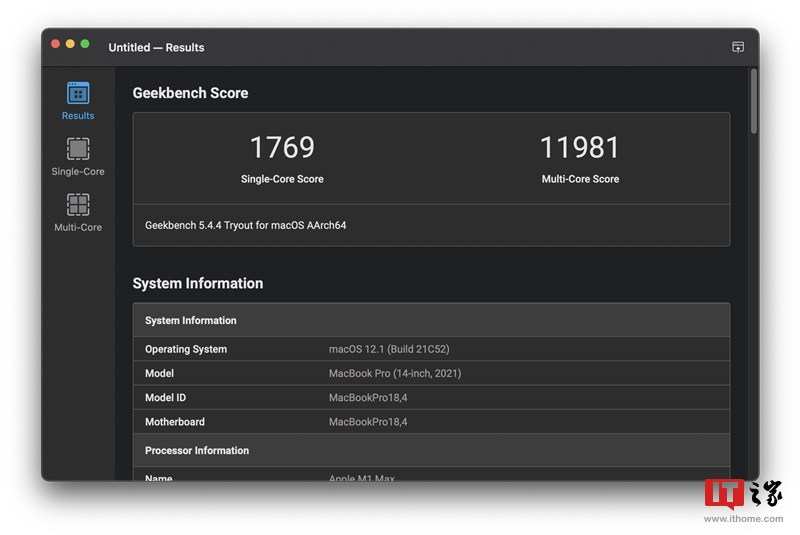
Task: Click the Model row showing MacBook Pro
Action: (431, 373)
